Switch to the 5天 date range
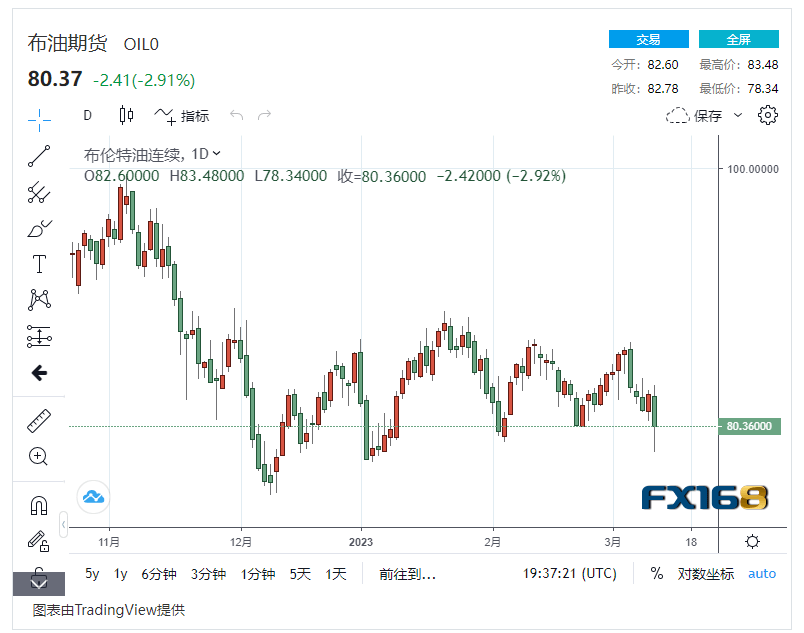The width and height of the screenshot is (804, 633). click(x=300, y=574)
